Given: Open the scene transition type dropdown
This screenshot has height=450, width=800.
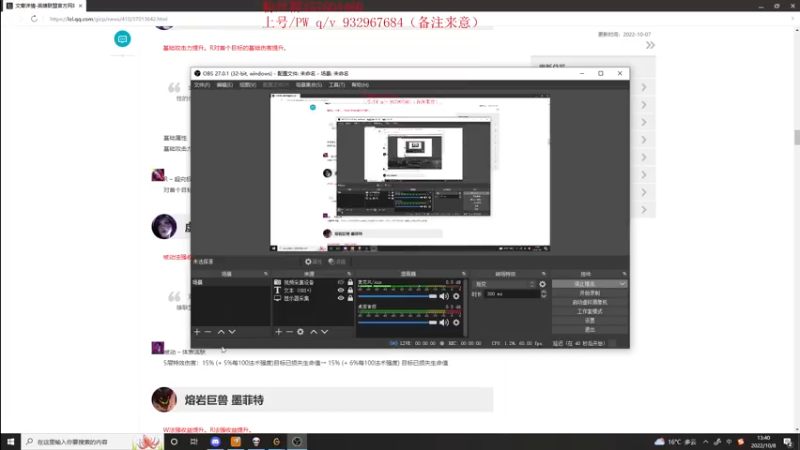Looking at the screenshot, I should tap(505, 284).
